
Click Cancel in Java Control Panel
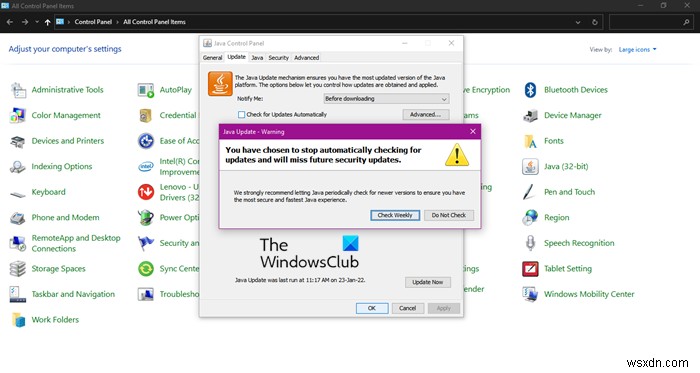(408, 308)
